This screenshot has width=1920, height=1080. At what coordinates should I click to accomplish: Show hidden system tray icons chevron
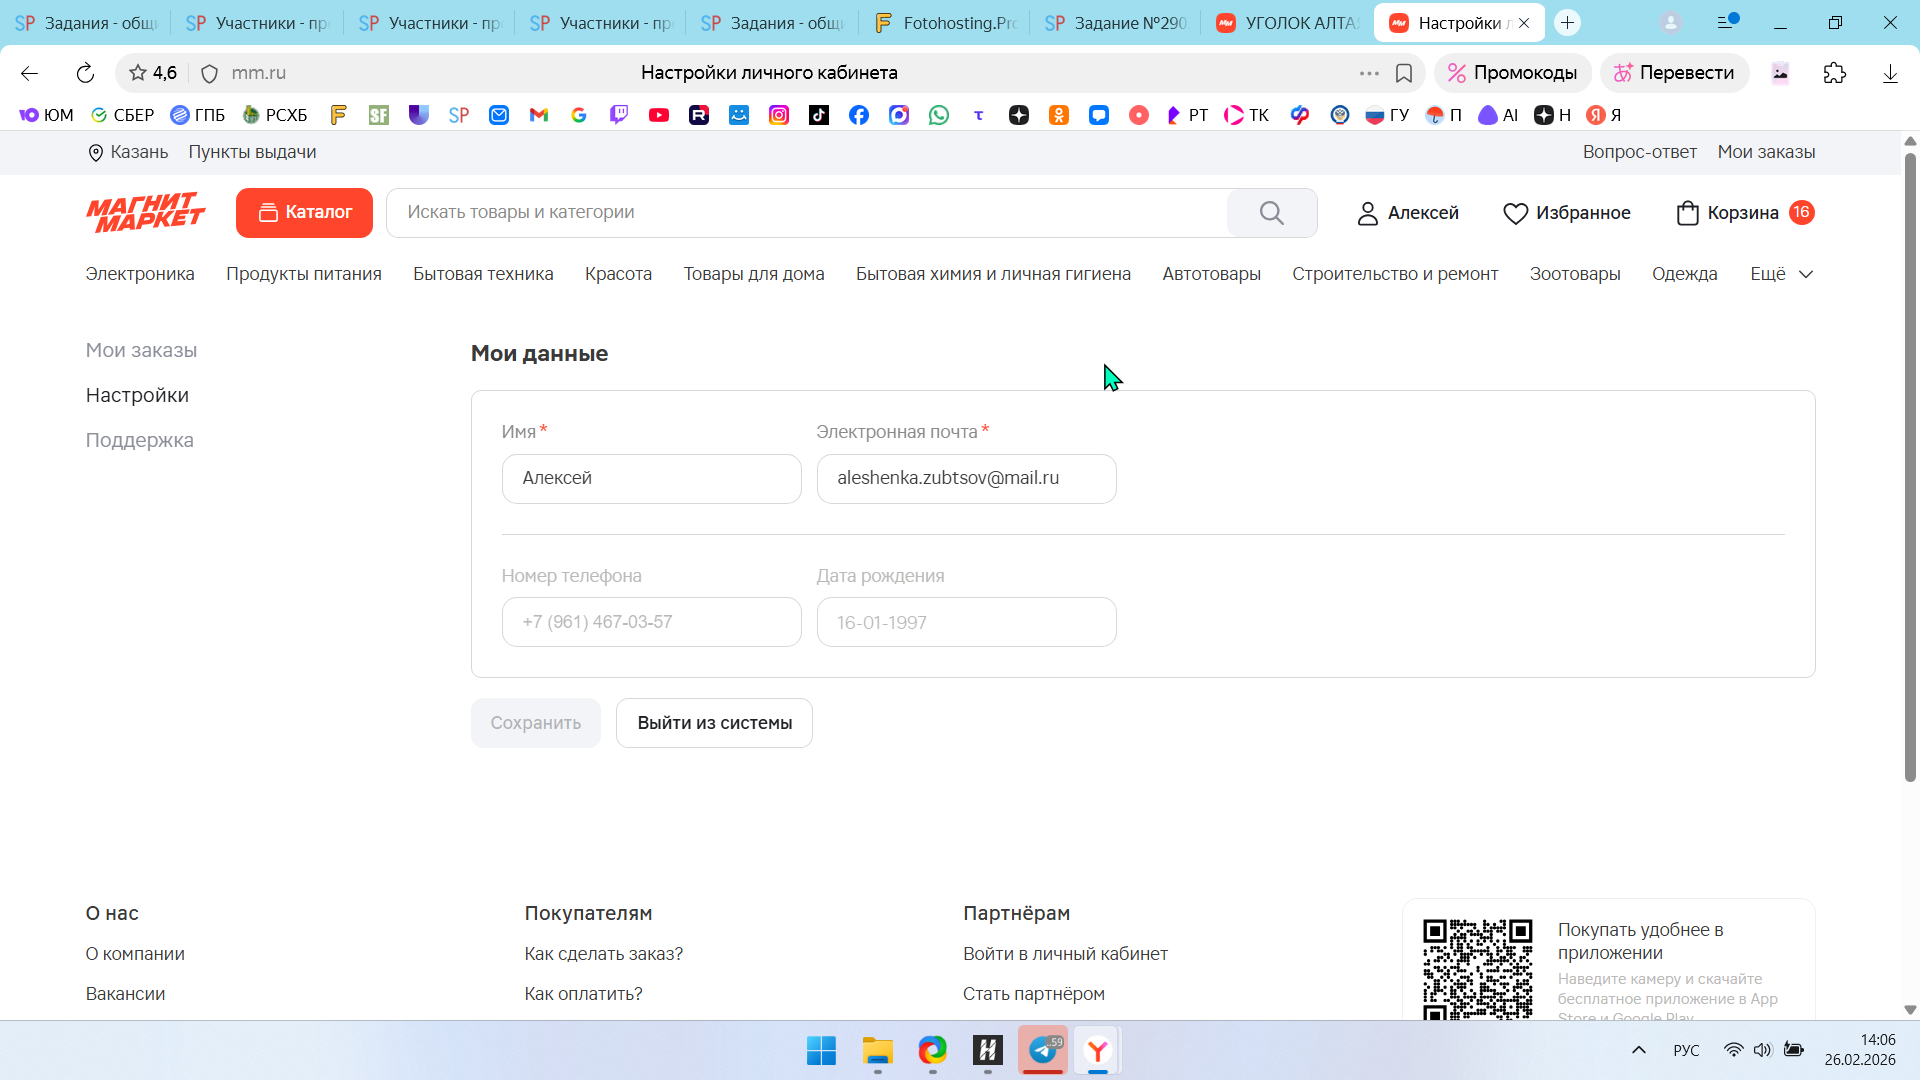point(1638,1050)
